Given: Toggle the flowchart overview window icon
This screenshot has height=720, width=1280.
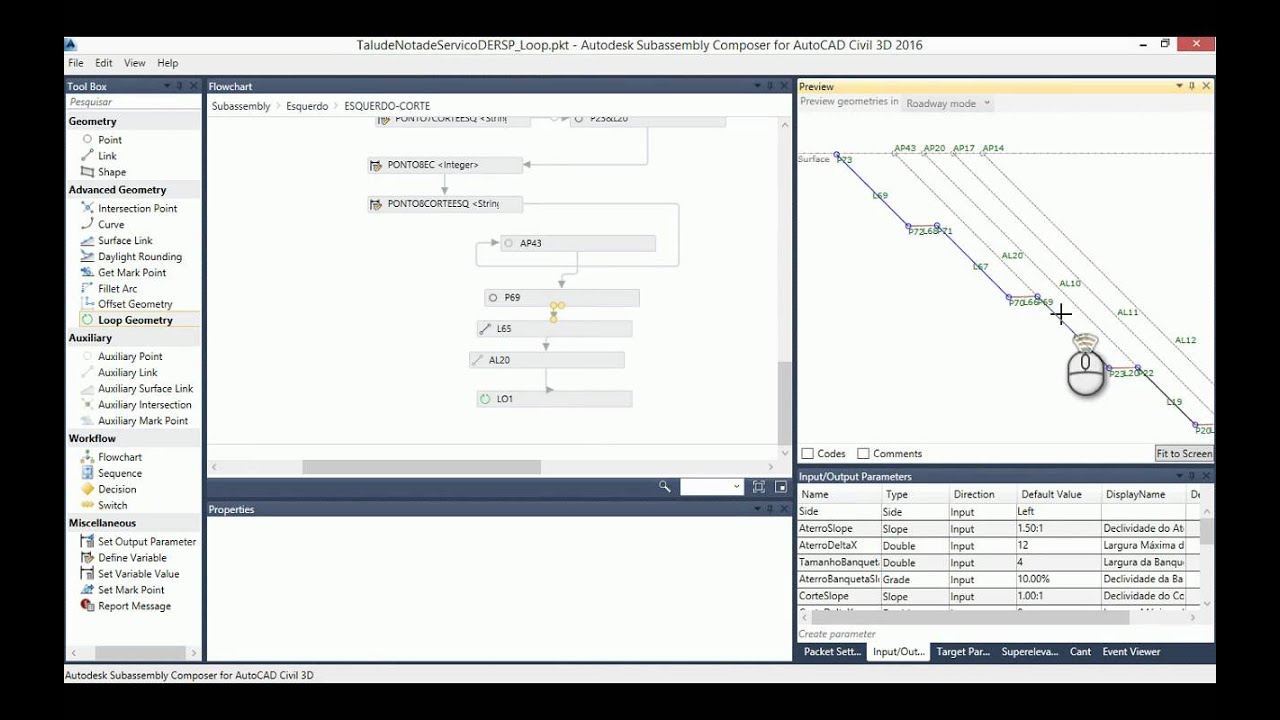Looking at the screenshot, I should tap(781, 487).
